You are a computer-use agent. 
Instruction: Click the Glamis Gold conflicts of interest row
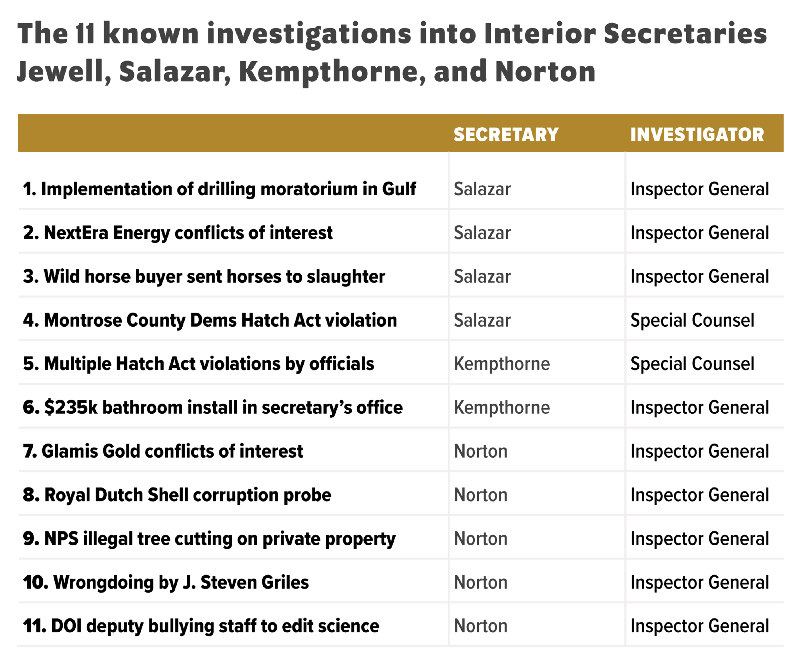(x=162, y=452)
